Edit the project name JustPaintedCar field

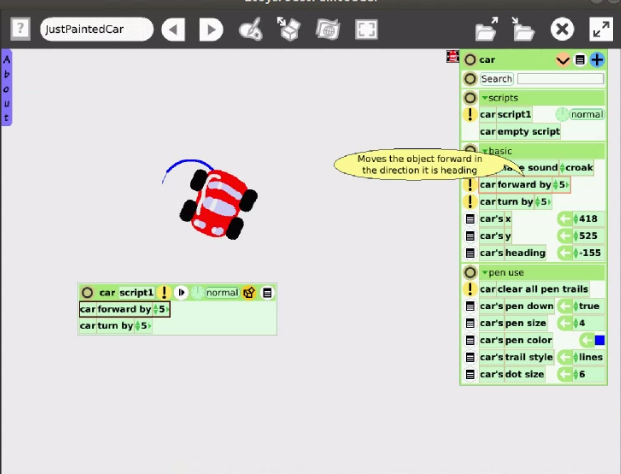pos(97,29)
